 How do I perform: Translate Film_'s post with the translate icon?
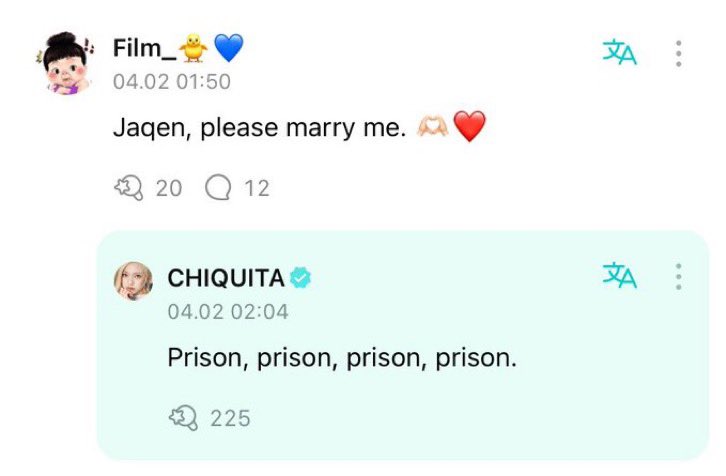point(619,53)
